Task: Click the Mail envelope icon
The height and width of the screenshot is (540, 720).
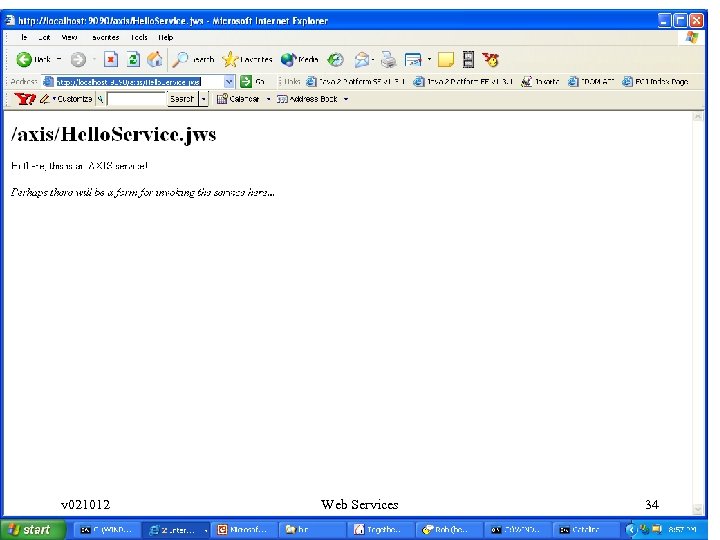Action: click(x=362, y=59)
